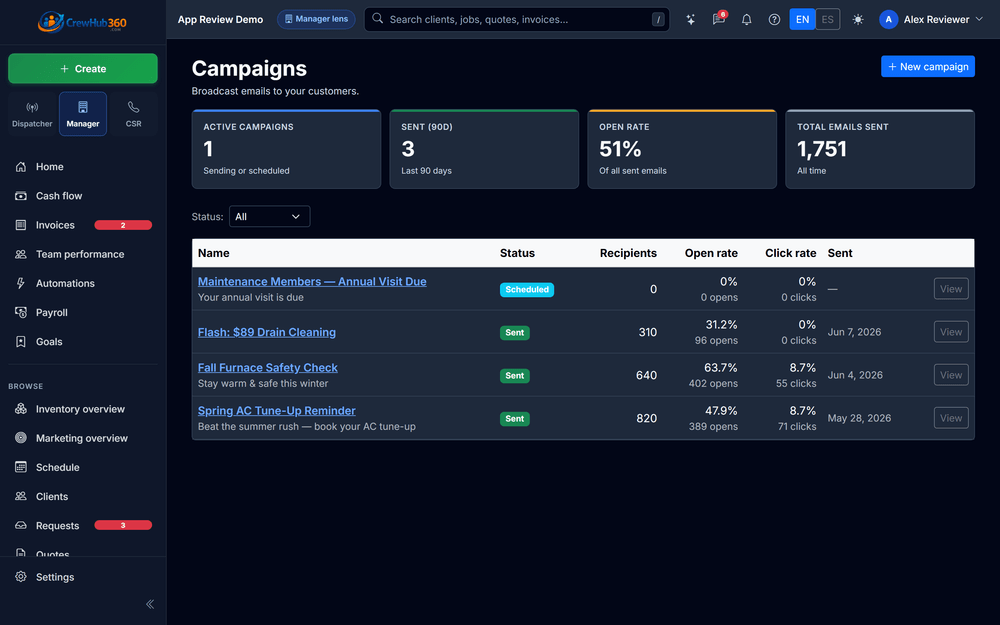The image size is (1000, 625).
Task: Click the Total Emails Sent card
Action: 880,149
